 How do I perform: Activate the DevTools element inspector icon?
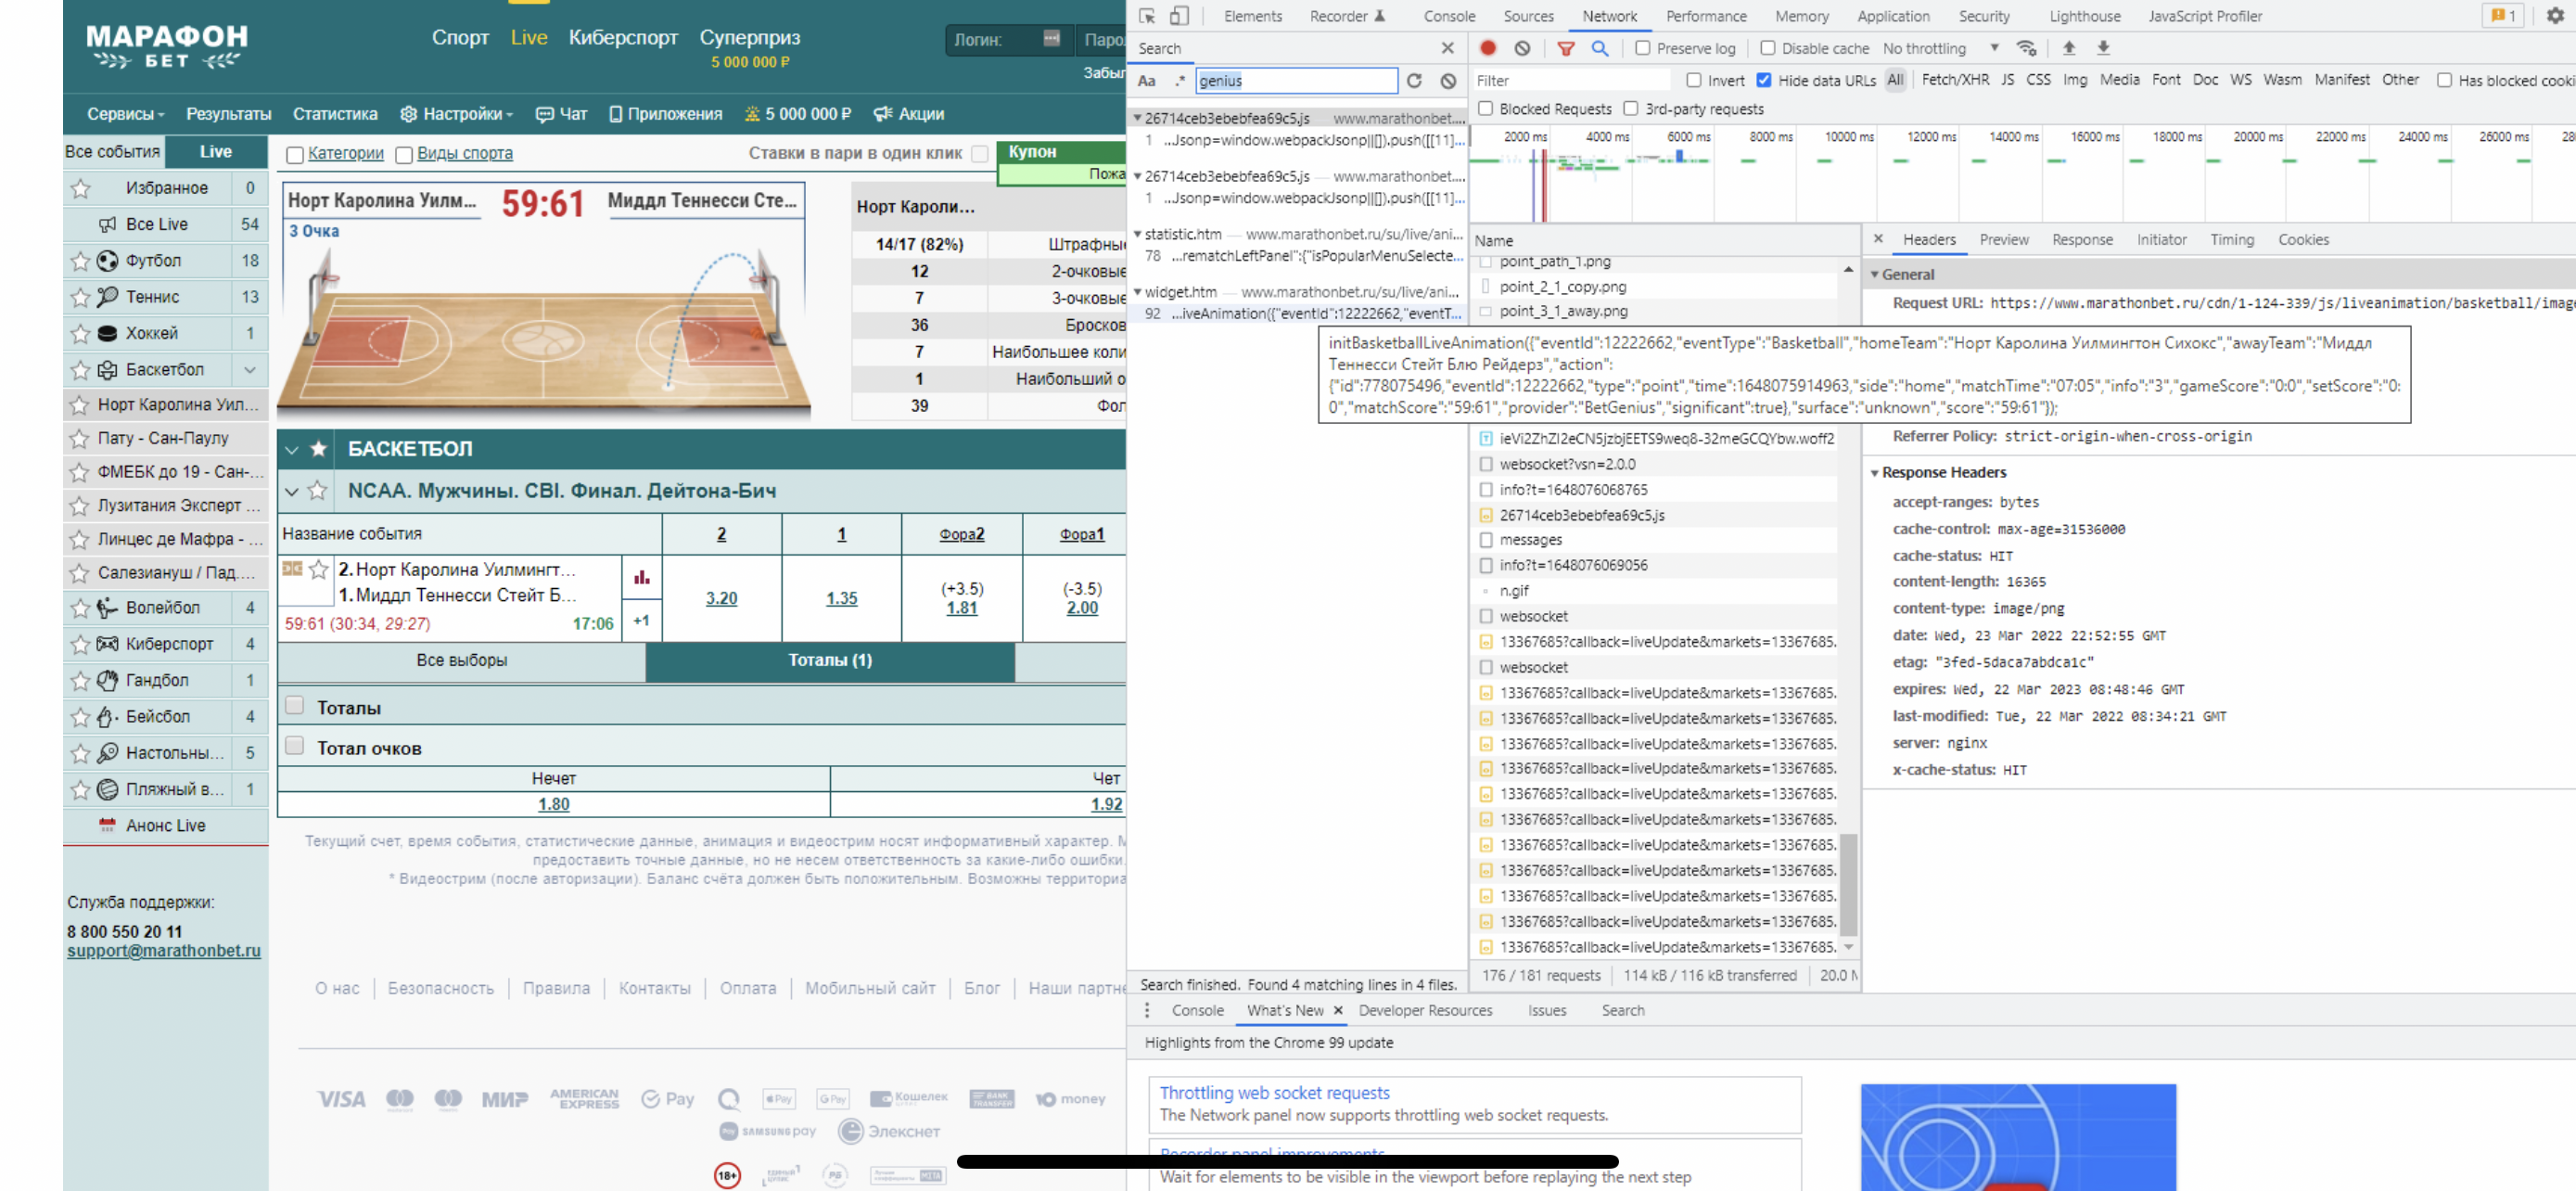click(1147, 16)
